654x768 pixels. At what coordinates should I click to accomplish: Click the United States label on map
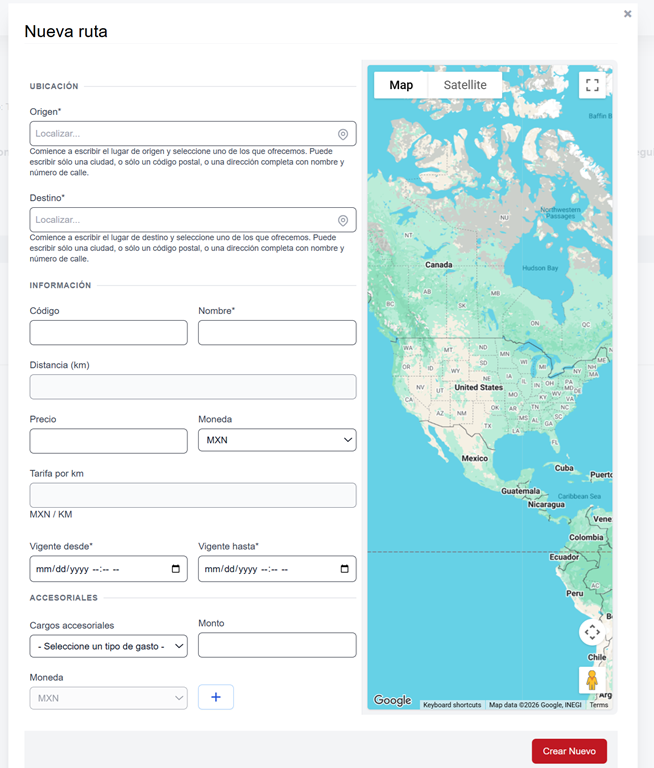coord(479,387)
